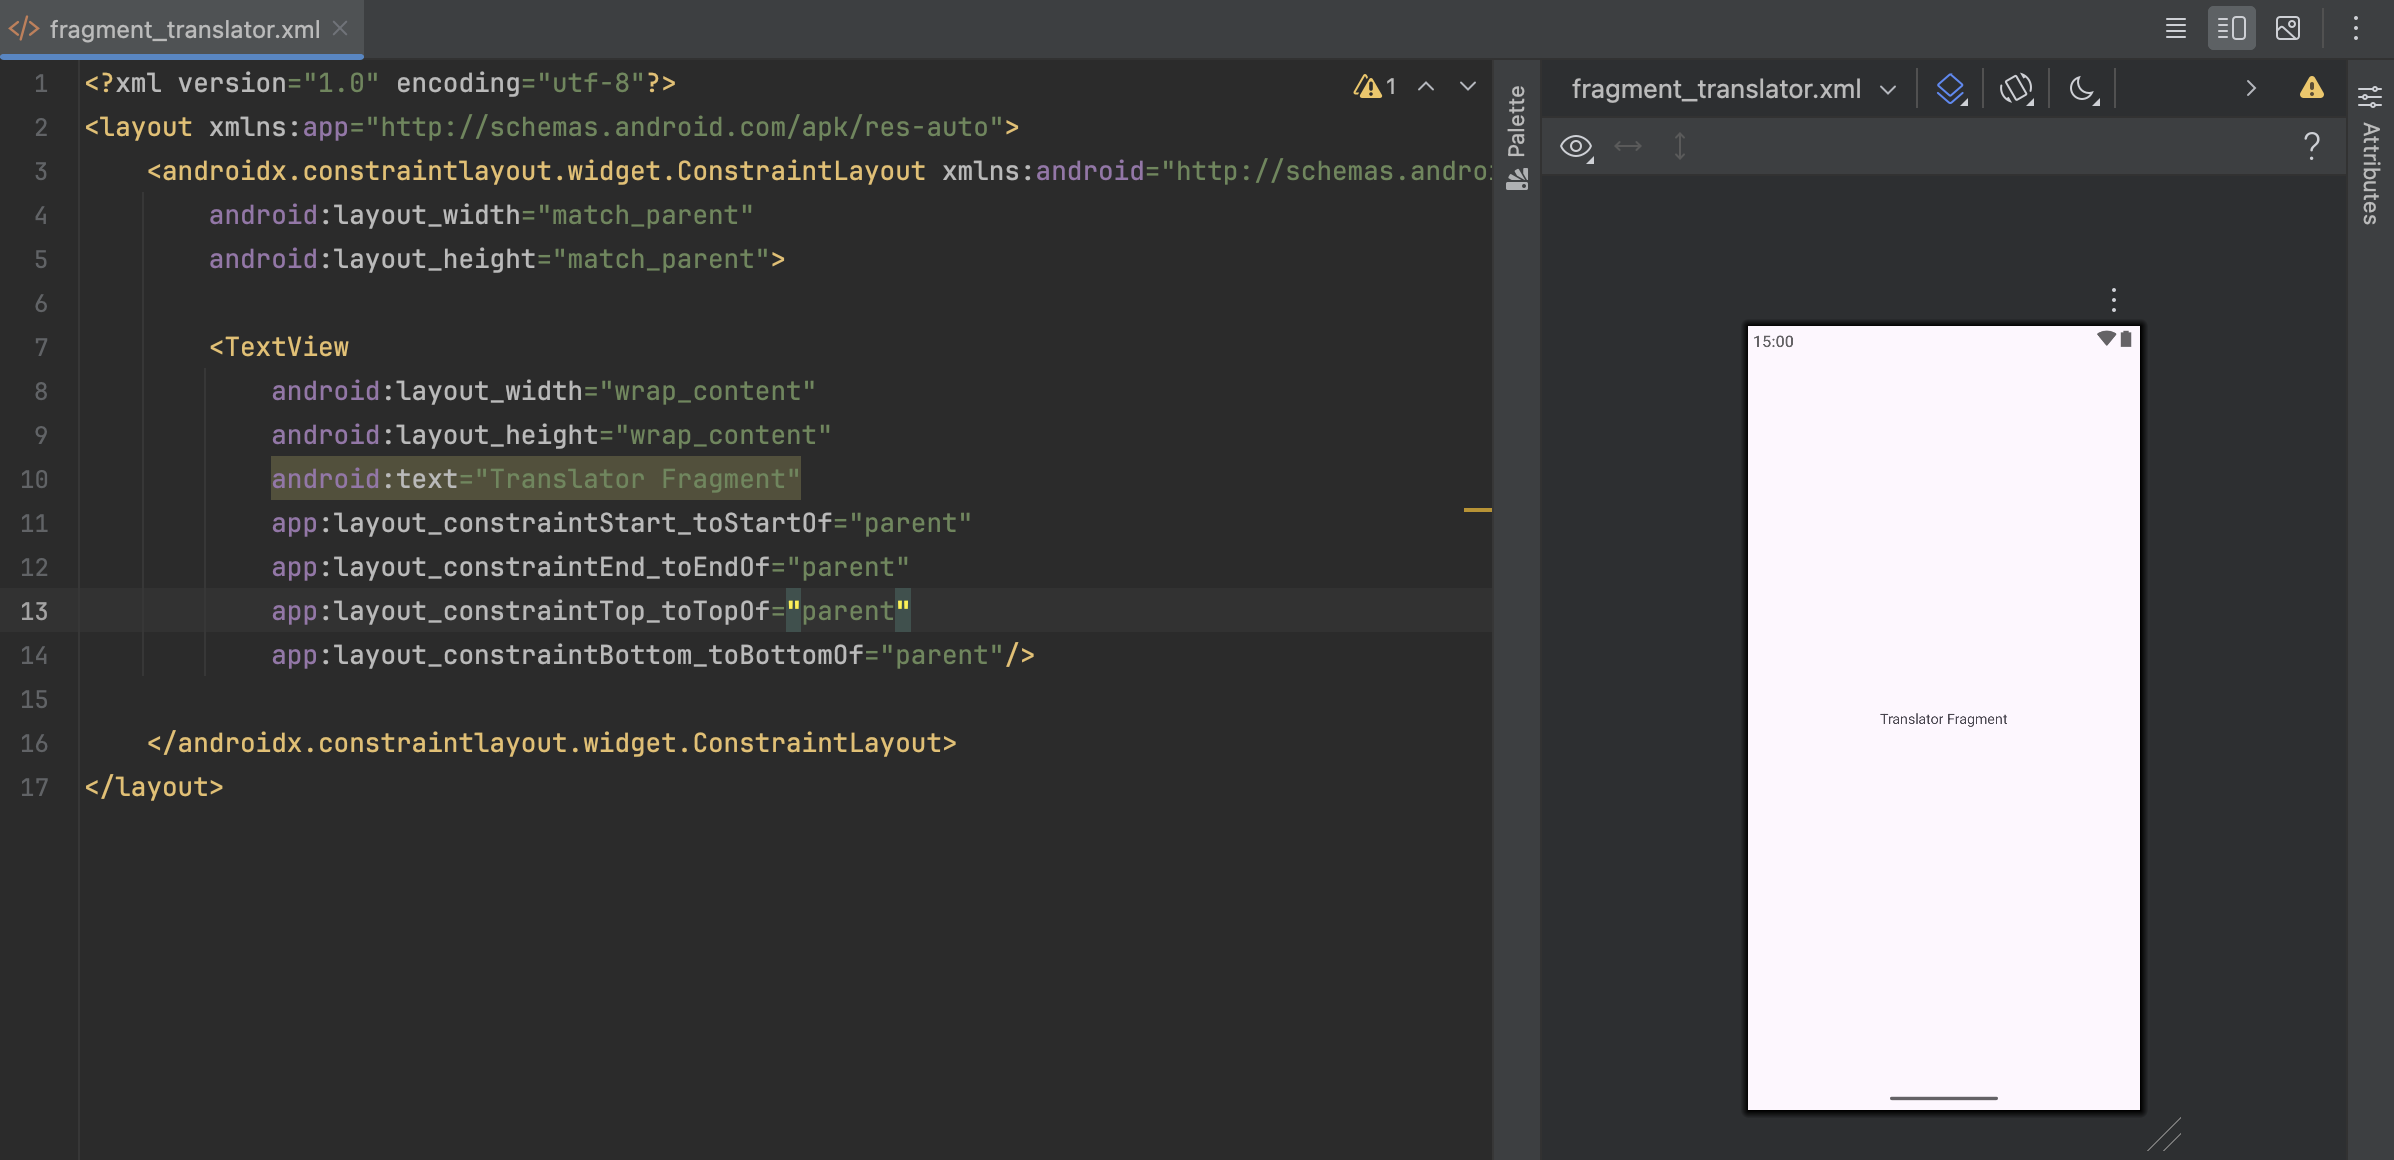Click the TextView opening tag
The image size is (2394, 1160).
[x=279, y=347]
